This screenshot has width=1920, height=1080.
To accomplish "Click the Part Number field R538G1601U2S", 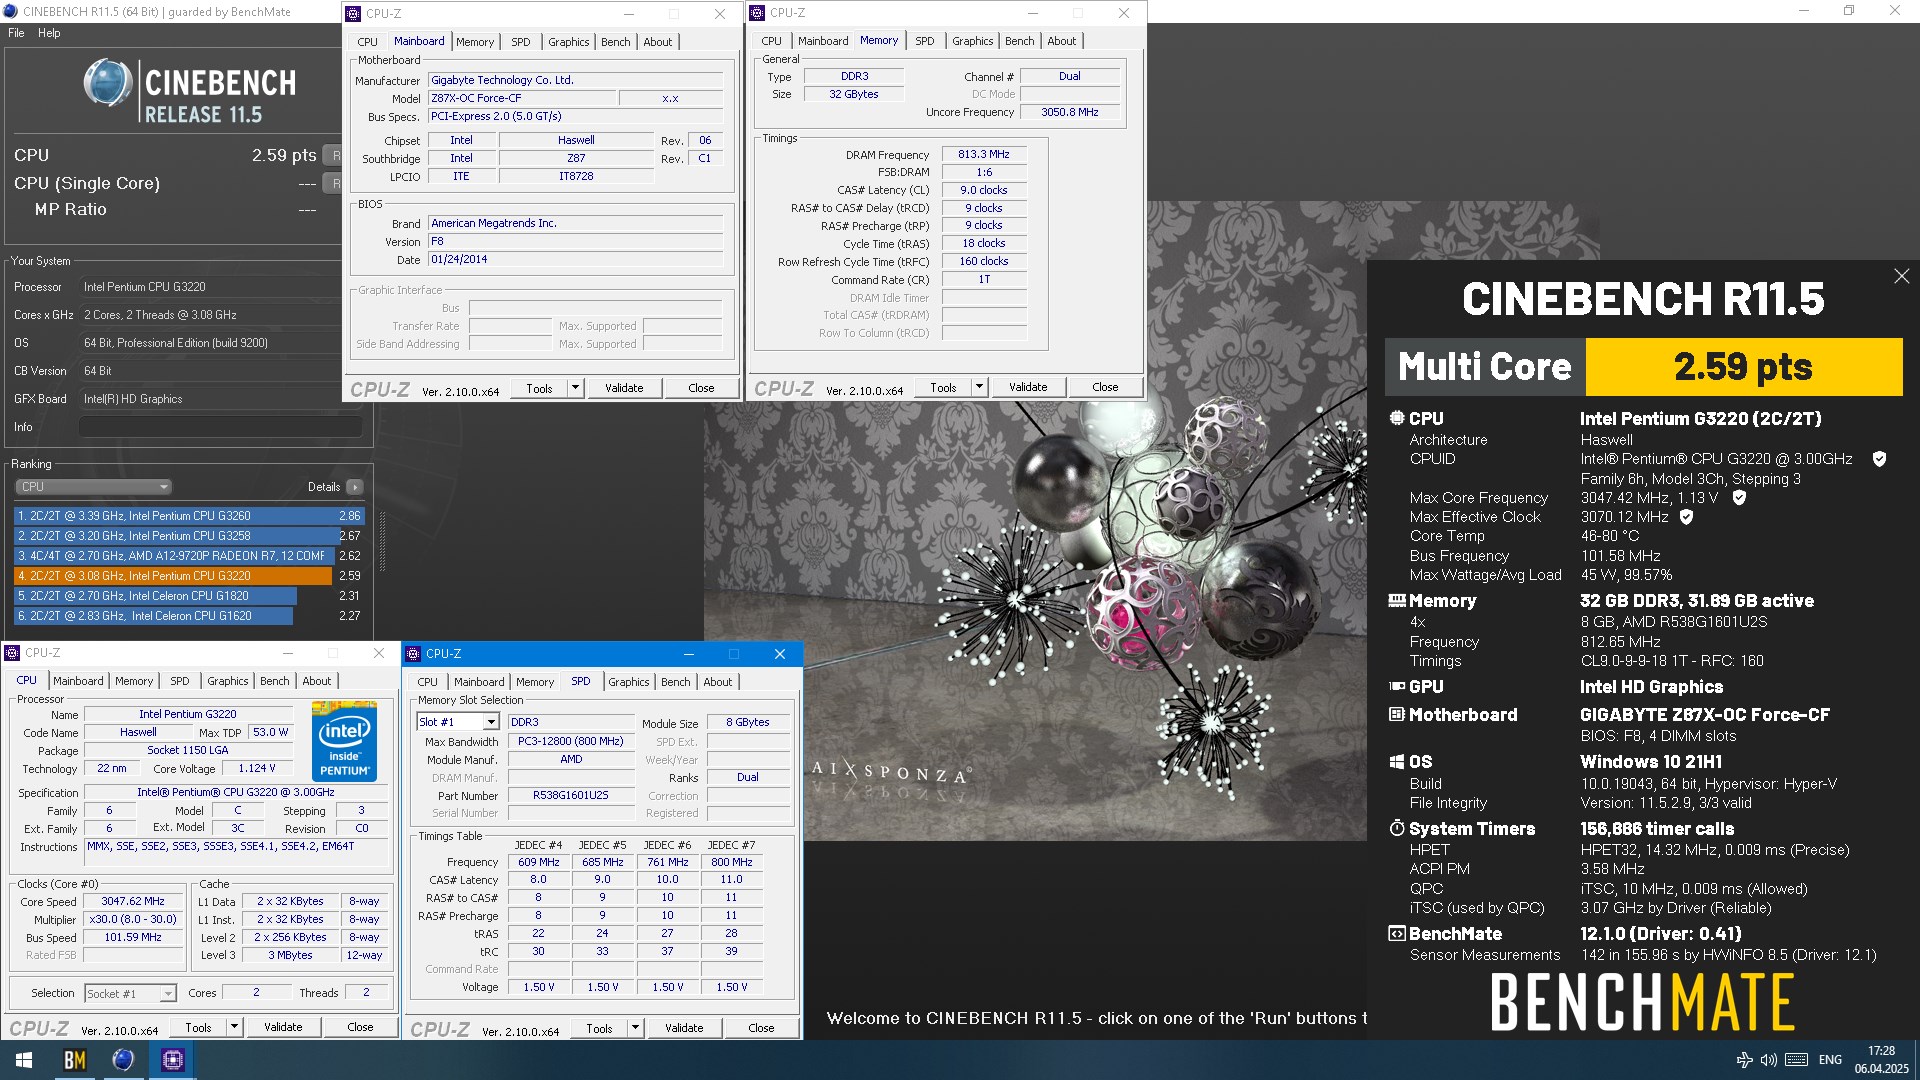I will tap(571, 796).
